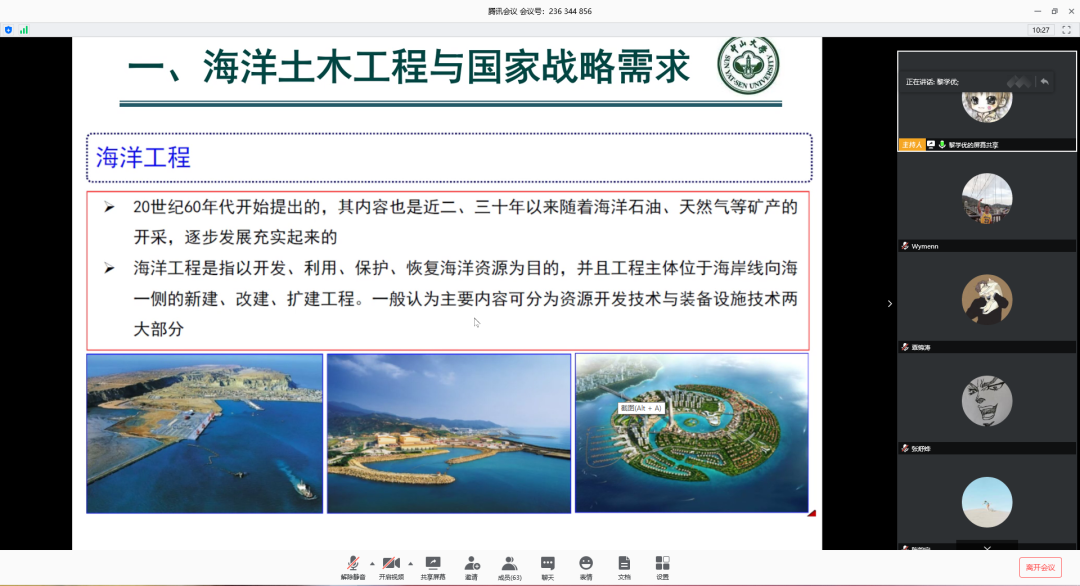Click the Share Screen (共享屏幕) icon
Image resolution: width=1080 pixels, height=586 pixels.
[433, 565]
